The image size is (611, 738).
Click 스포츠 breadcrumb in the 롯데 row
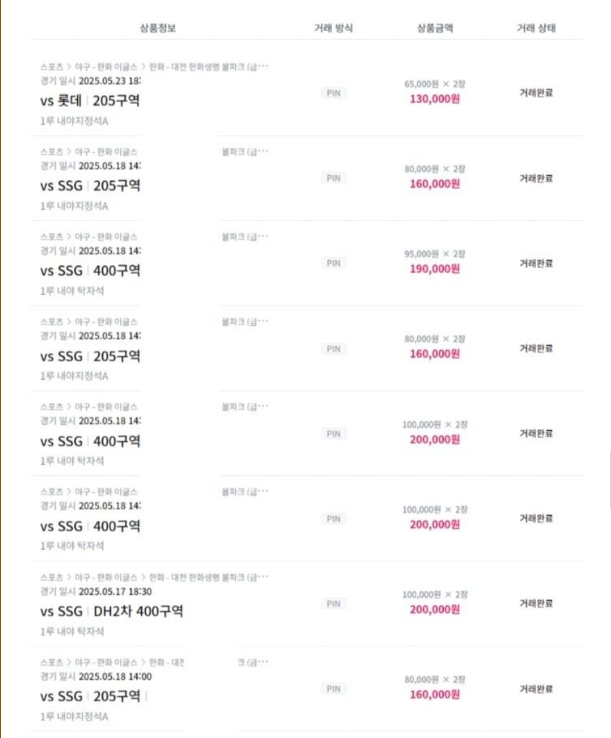click(x=52, y=67)
